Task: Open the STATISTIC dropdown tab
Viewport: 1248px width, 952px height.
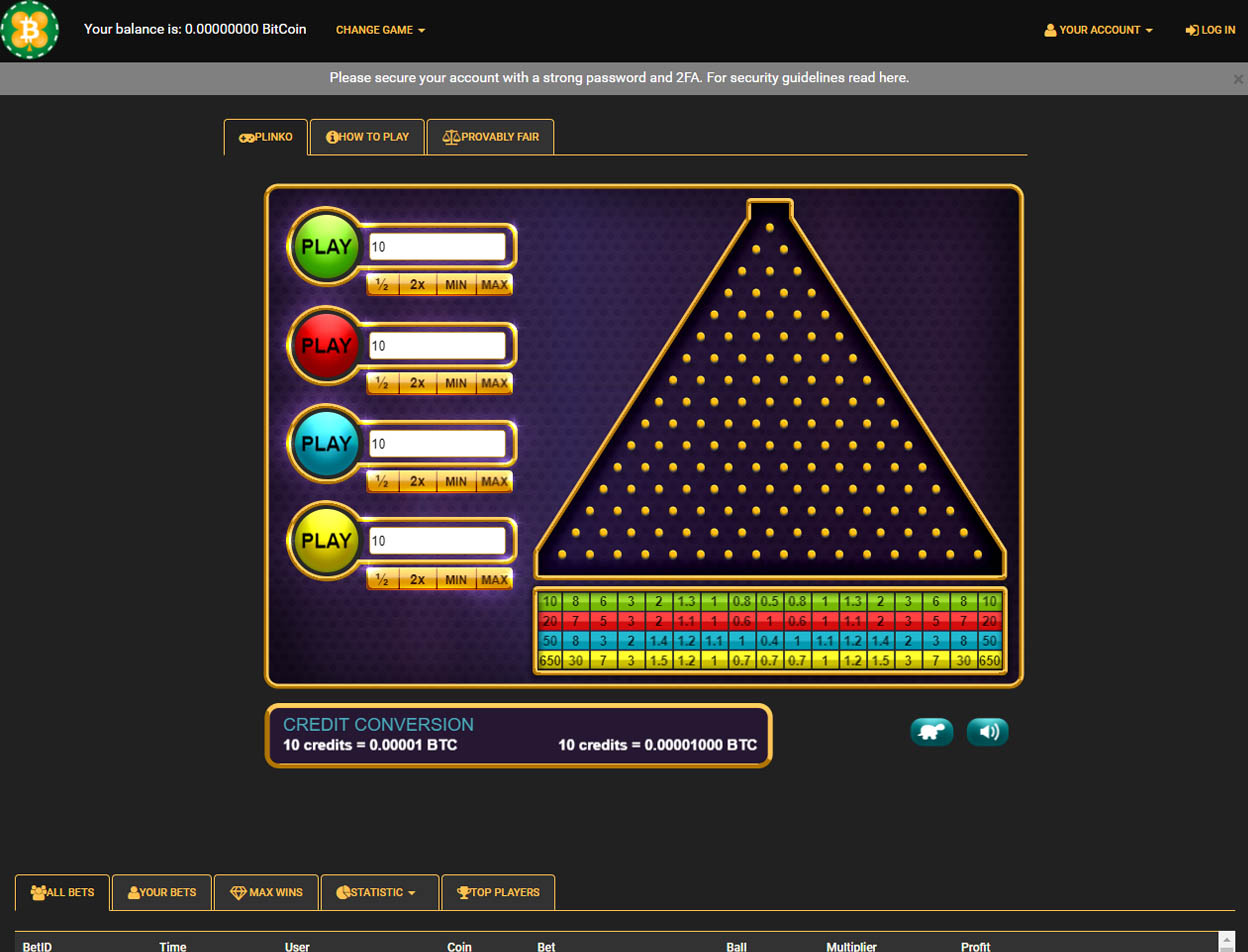Action: [x=380, y=892]
